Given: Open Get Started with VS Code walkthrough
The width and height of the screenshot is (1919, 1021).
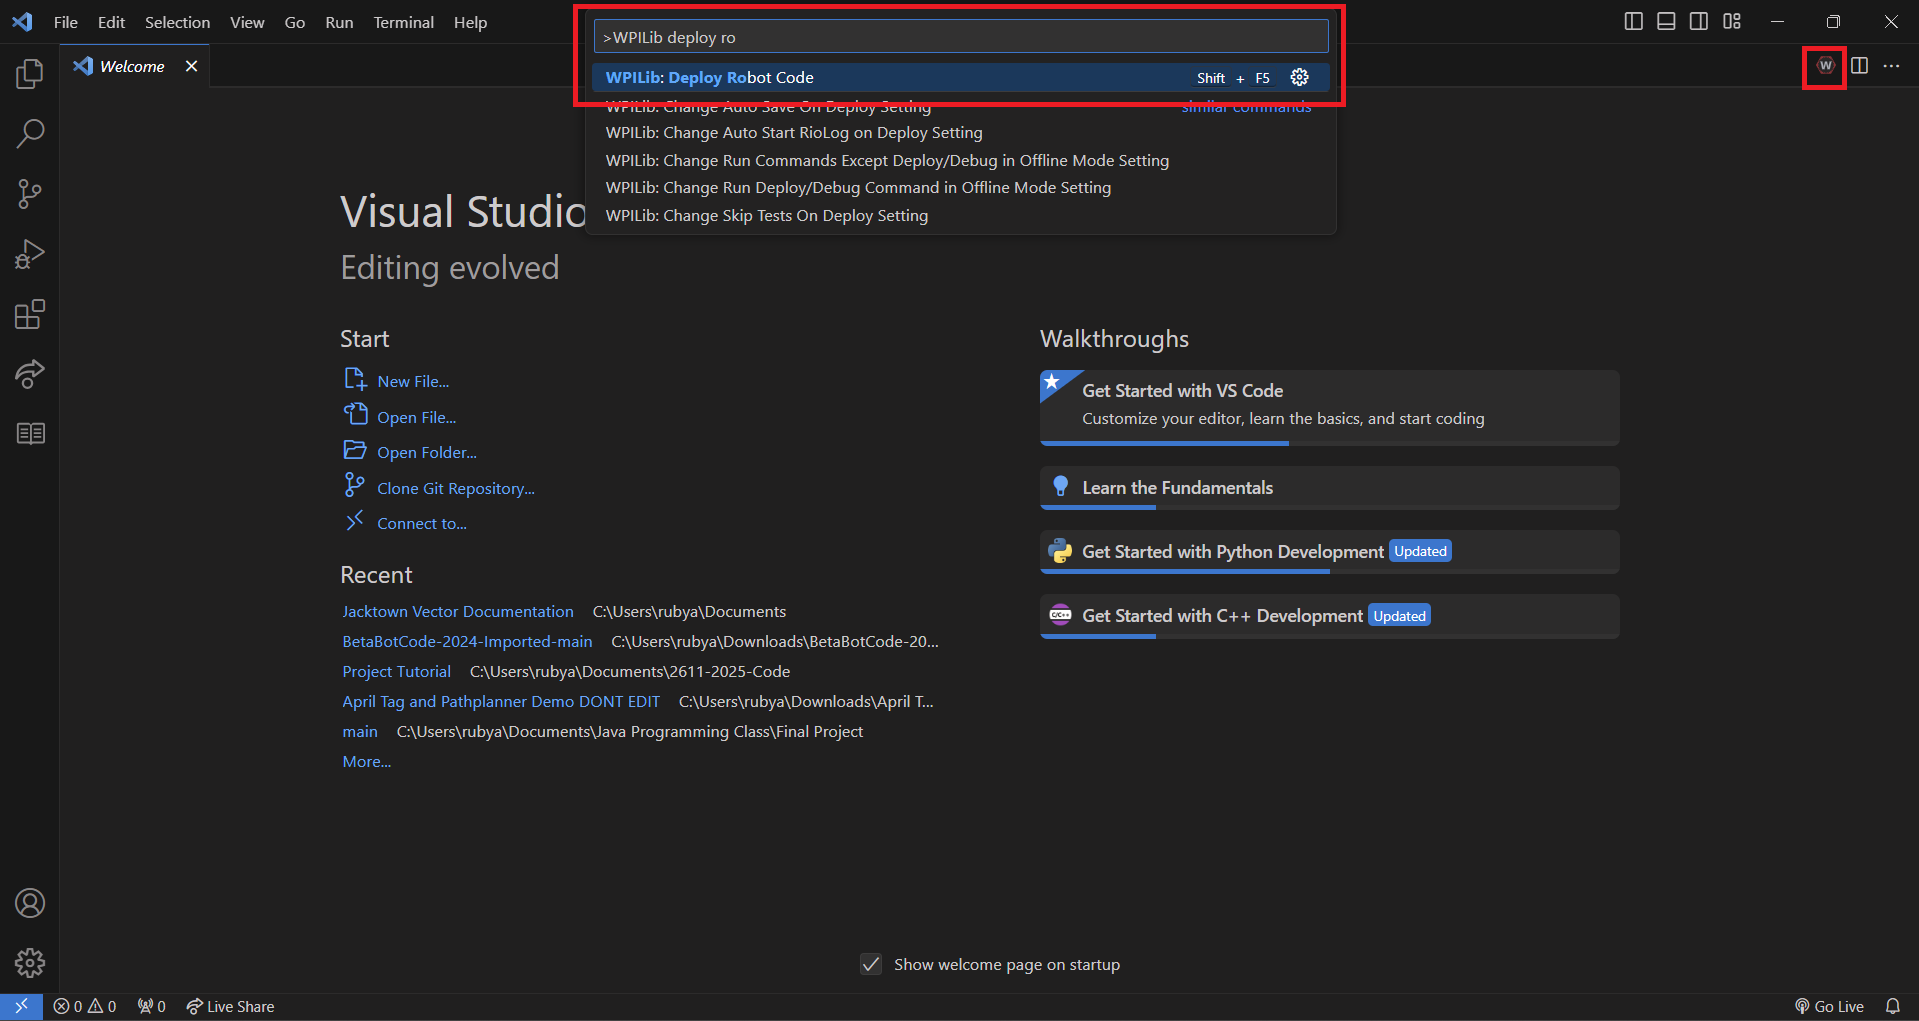Looking at the screenshot, I should pos(1329,407).
